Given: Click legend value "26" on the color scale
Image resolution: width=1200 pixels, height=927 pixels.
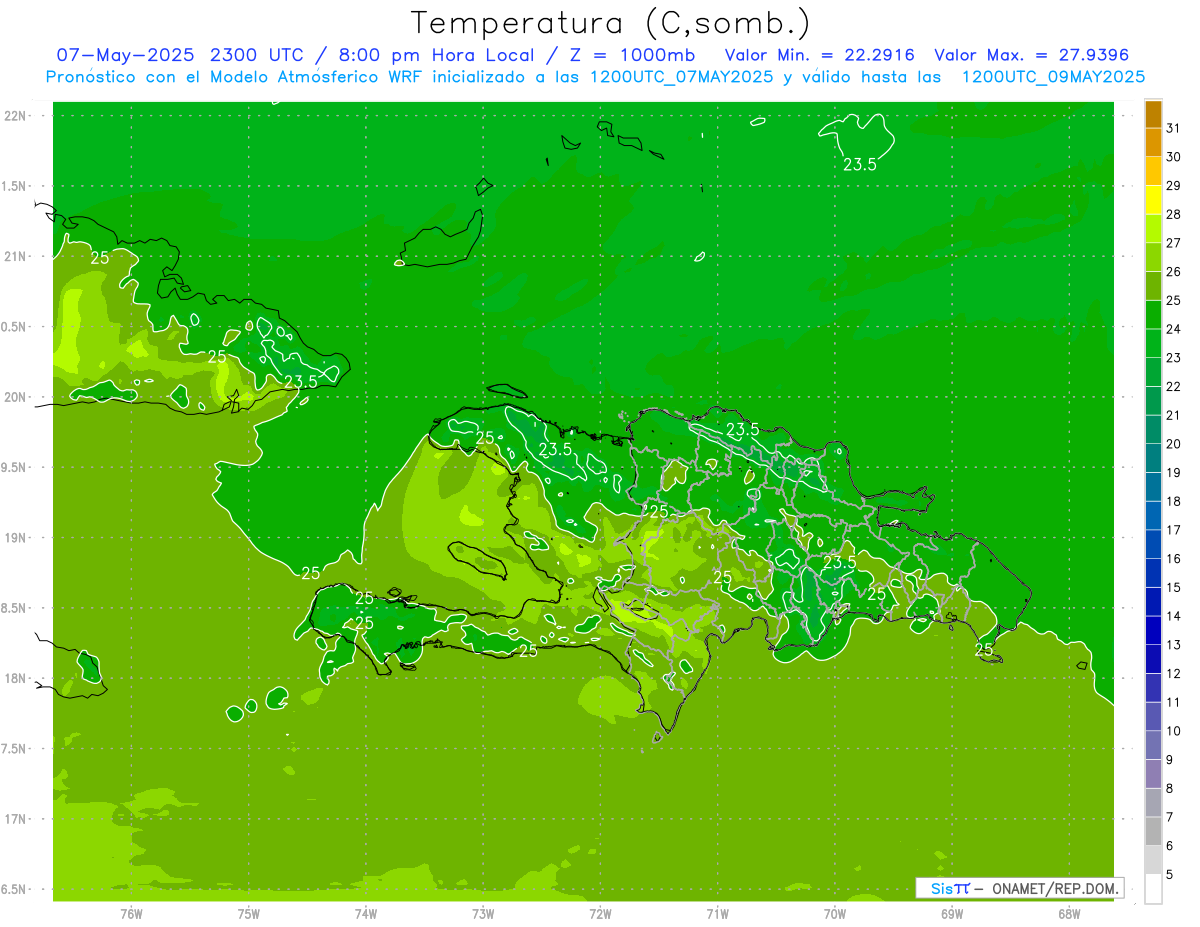Looking at the screenshot, I should 1173,272.
